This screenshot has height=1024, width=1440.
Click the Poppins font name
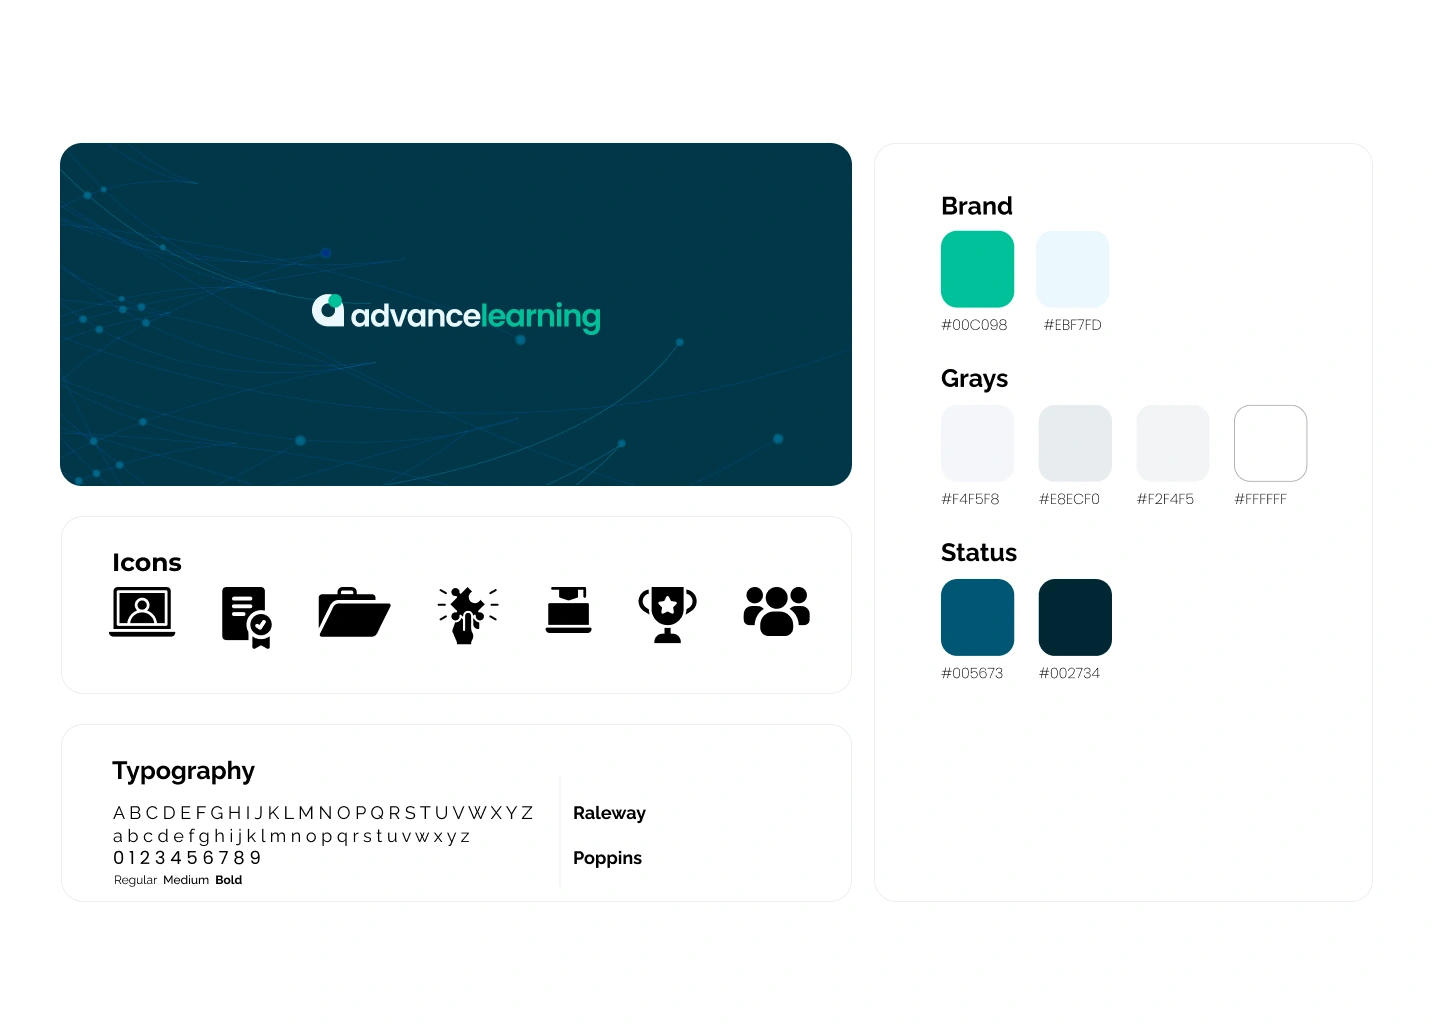(x=607, y=858)
